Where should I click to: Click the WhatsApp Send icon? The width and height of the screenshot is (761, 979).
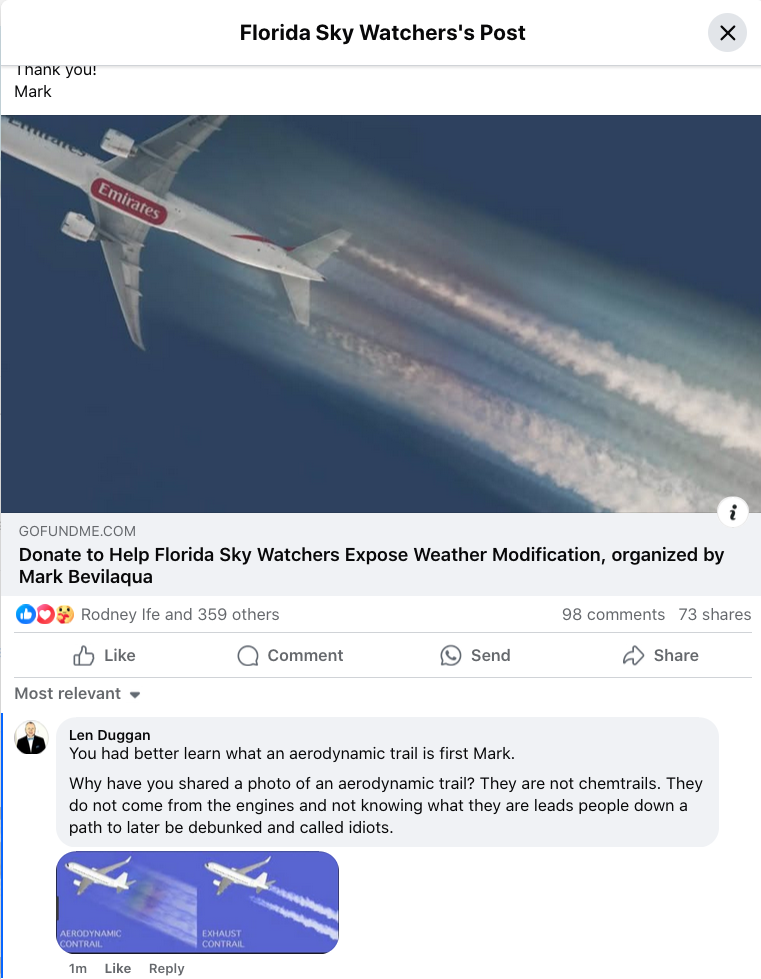coord(450,656)
